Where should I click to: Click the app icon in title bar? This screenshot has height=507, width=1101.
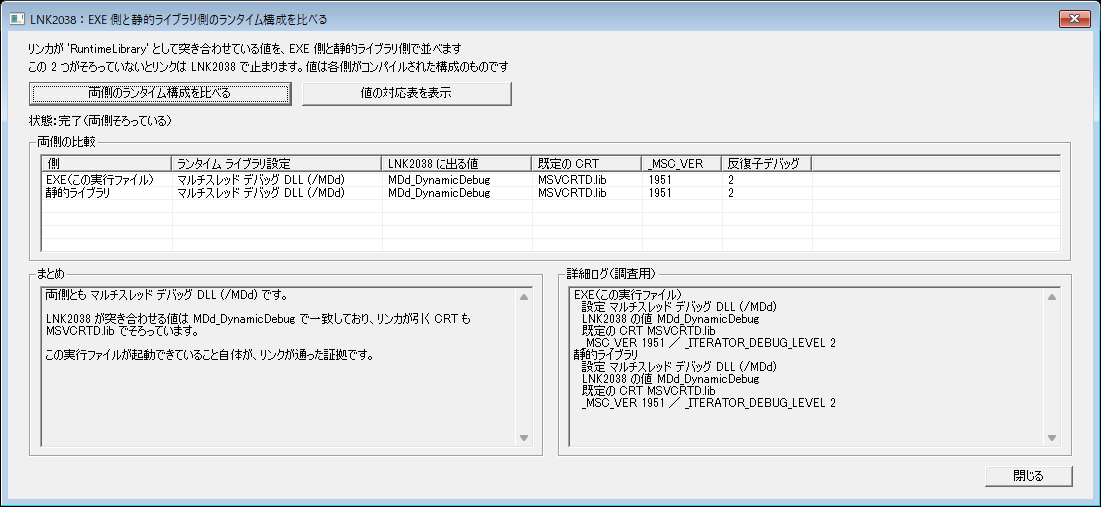[x=18, y=19]
